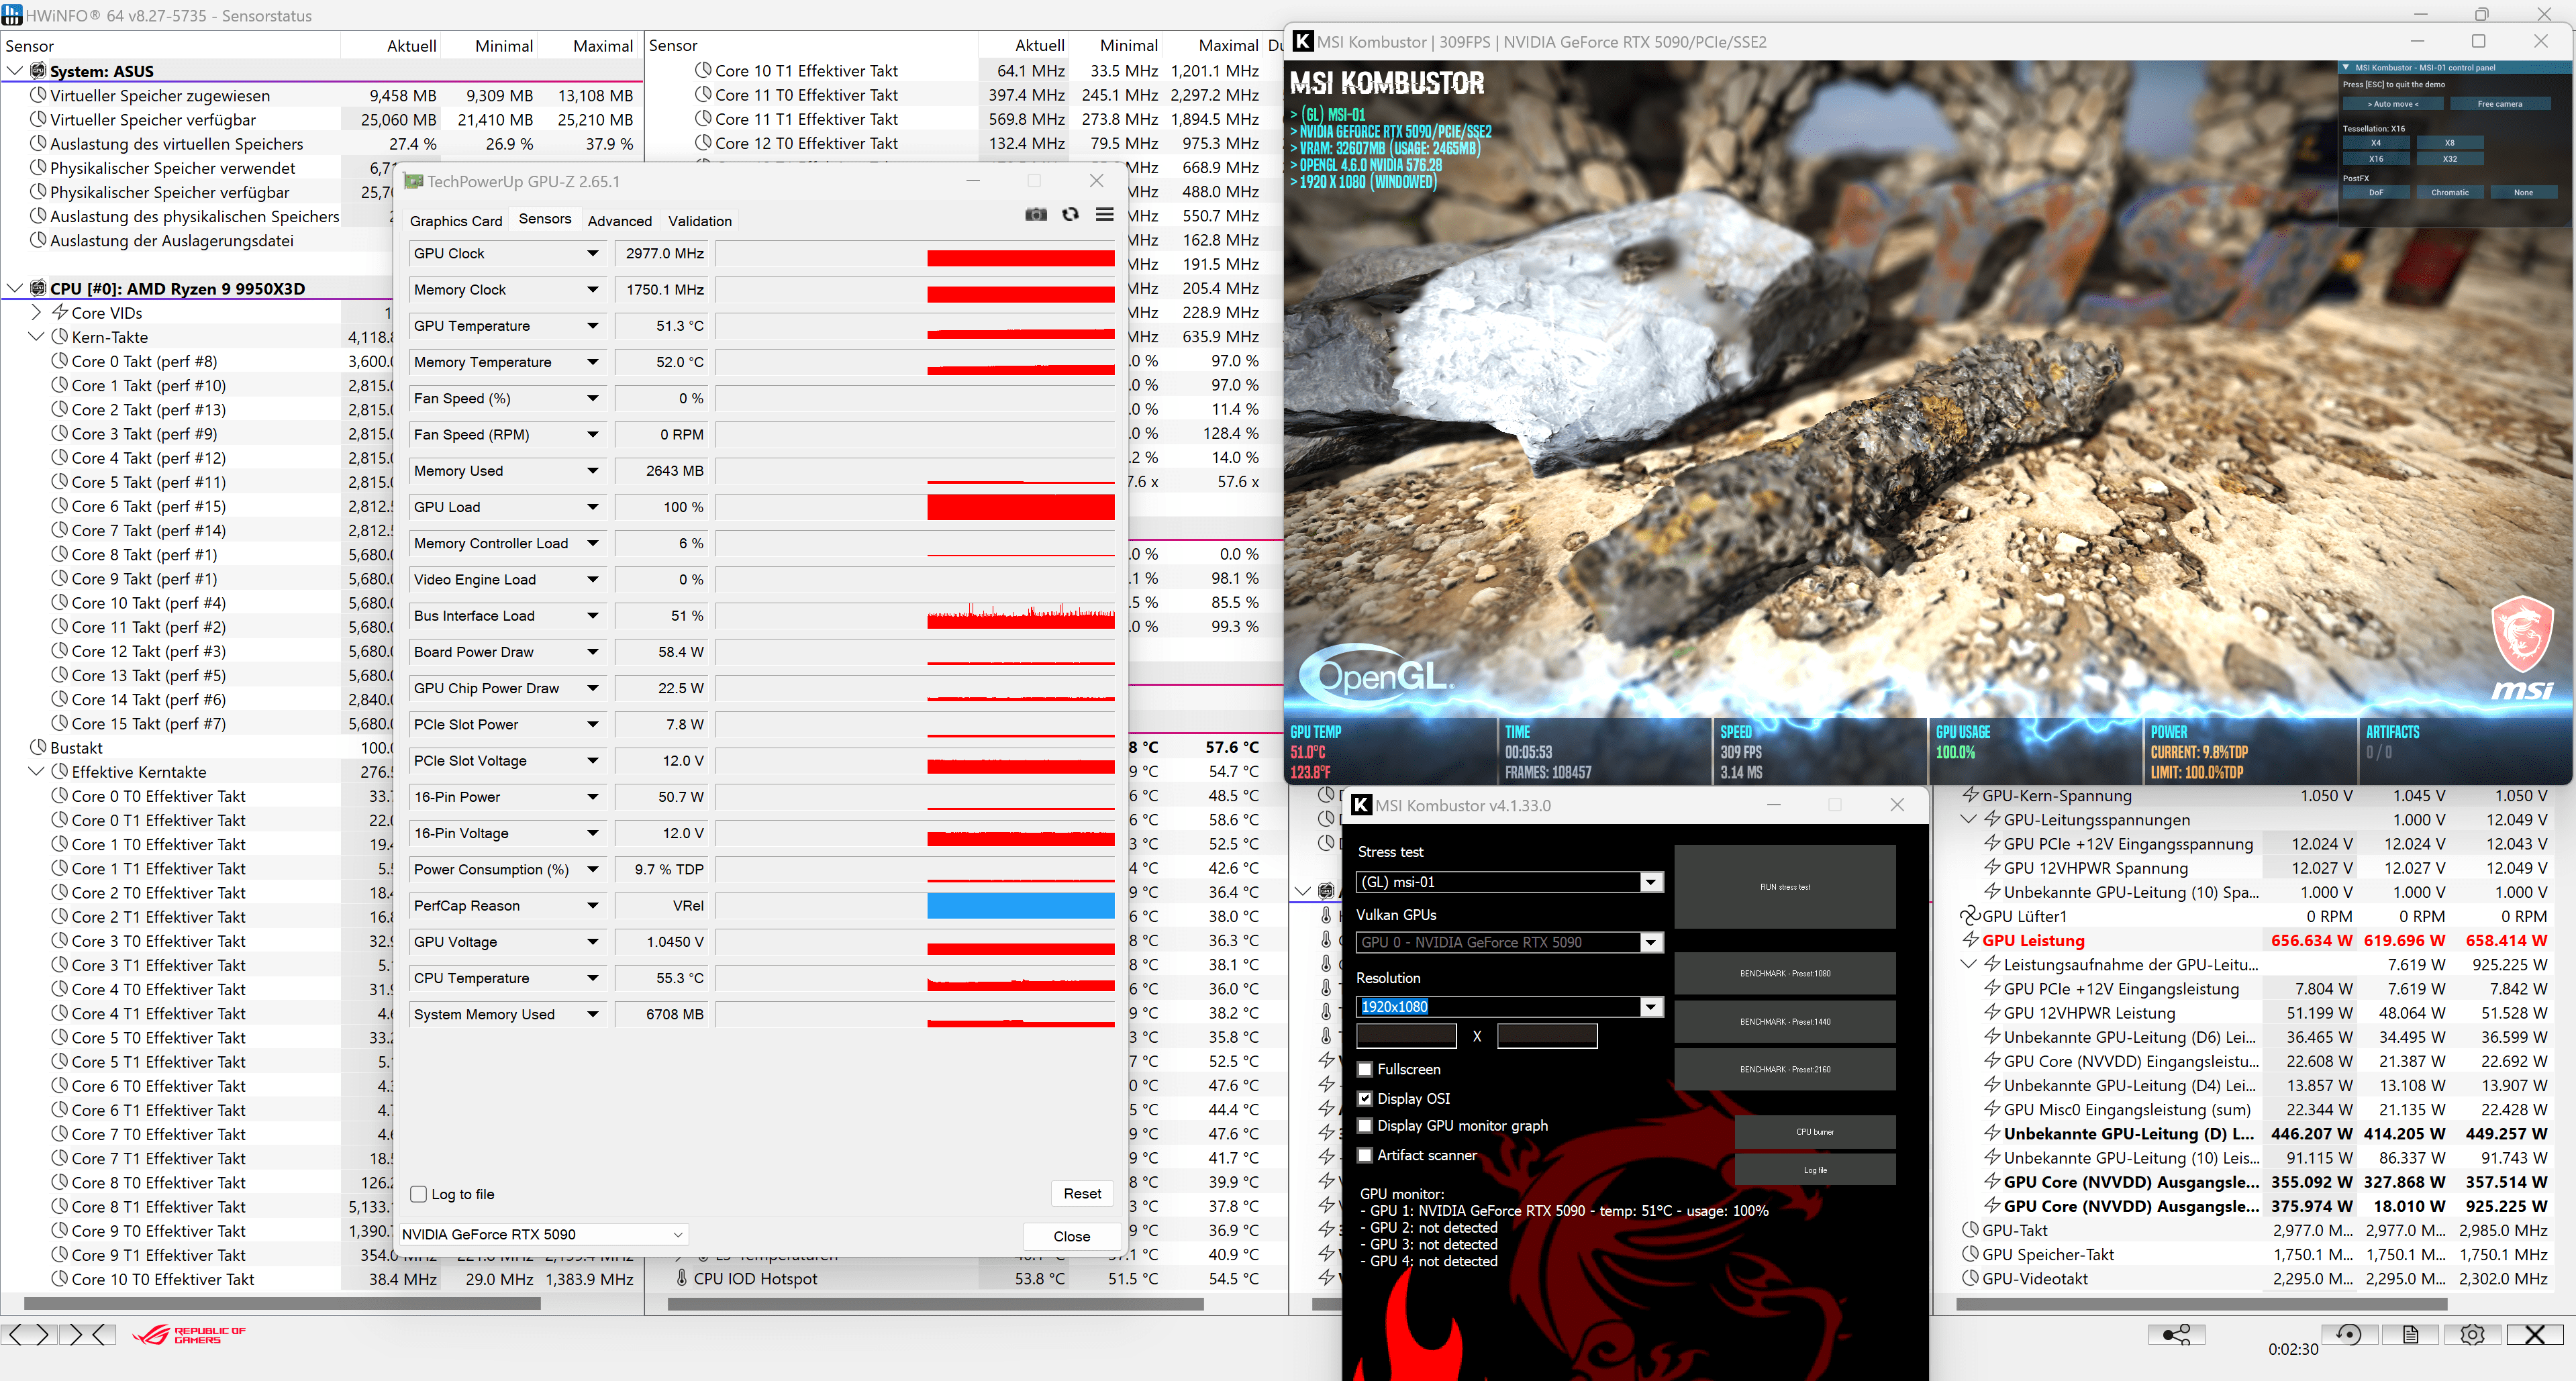Screen dimensions: 2576x1381
Task: Select X32 tessellation in control panel
Action: (x=2449, y=158)
